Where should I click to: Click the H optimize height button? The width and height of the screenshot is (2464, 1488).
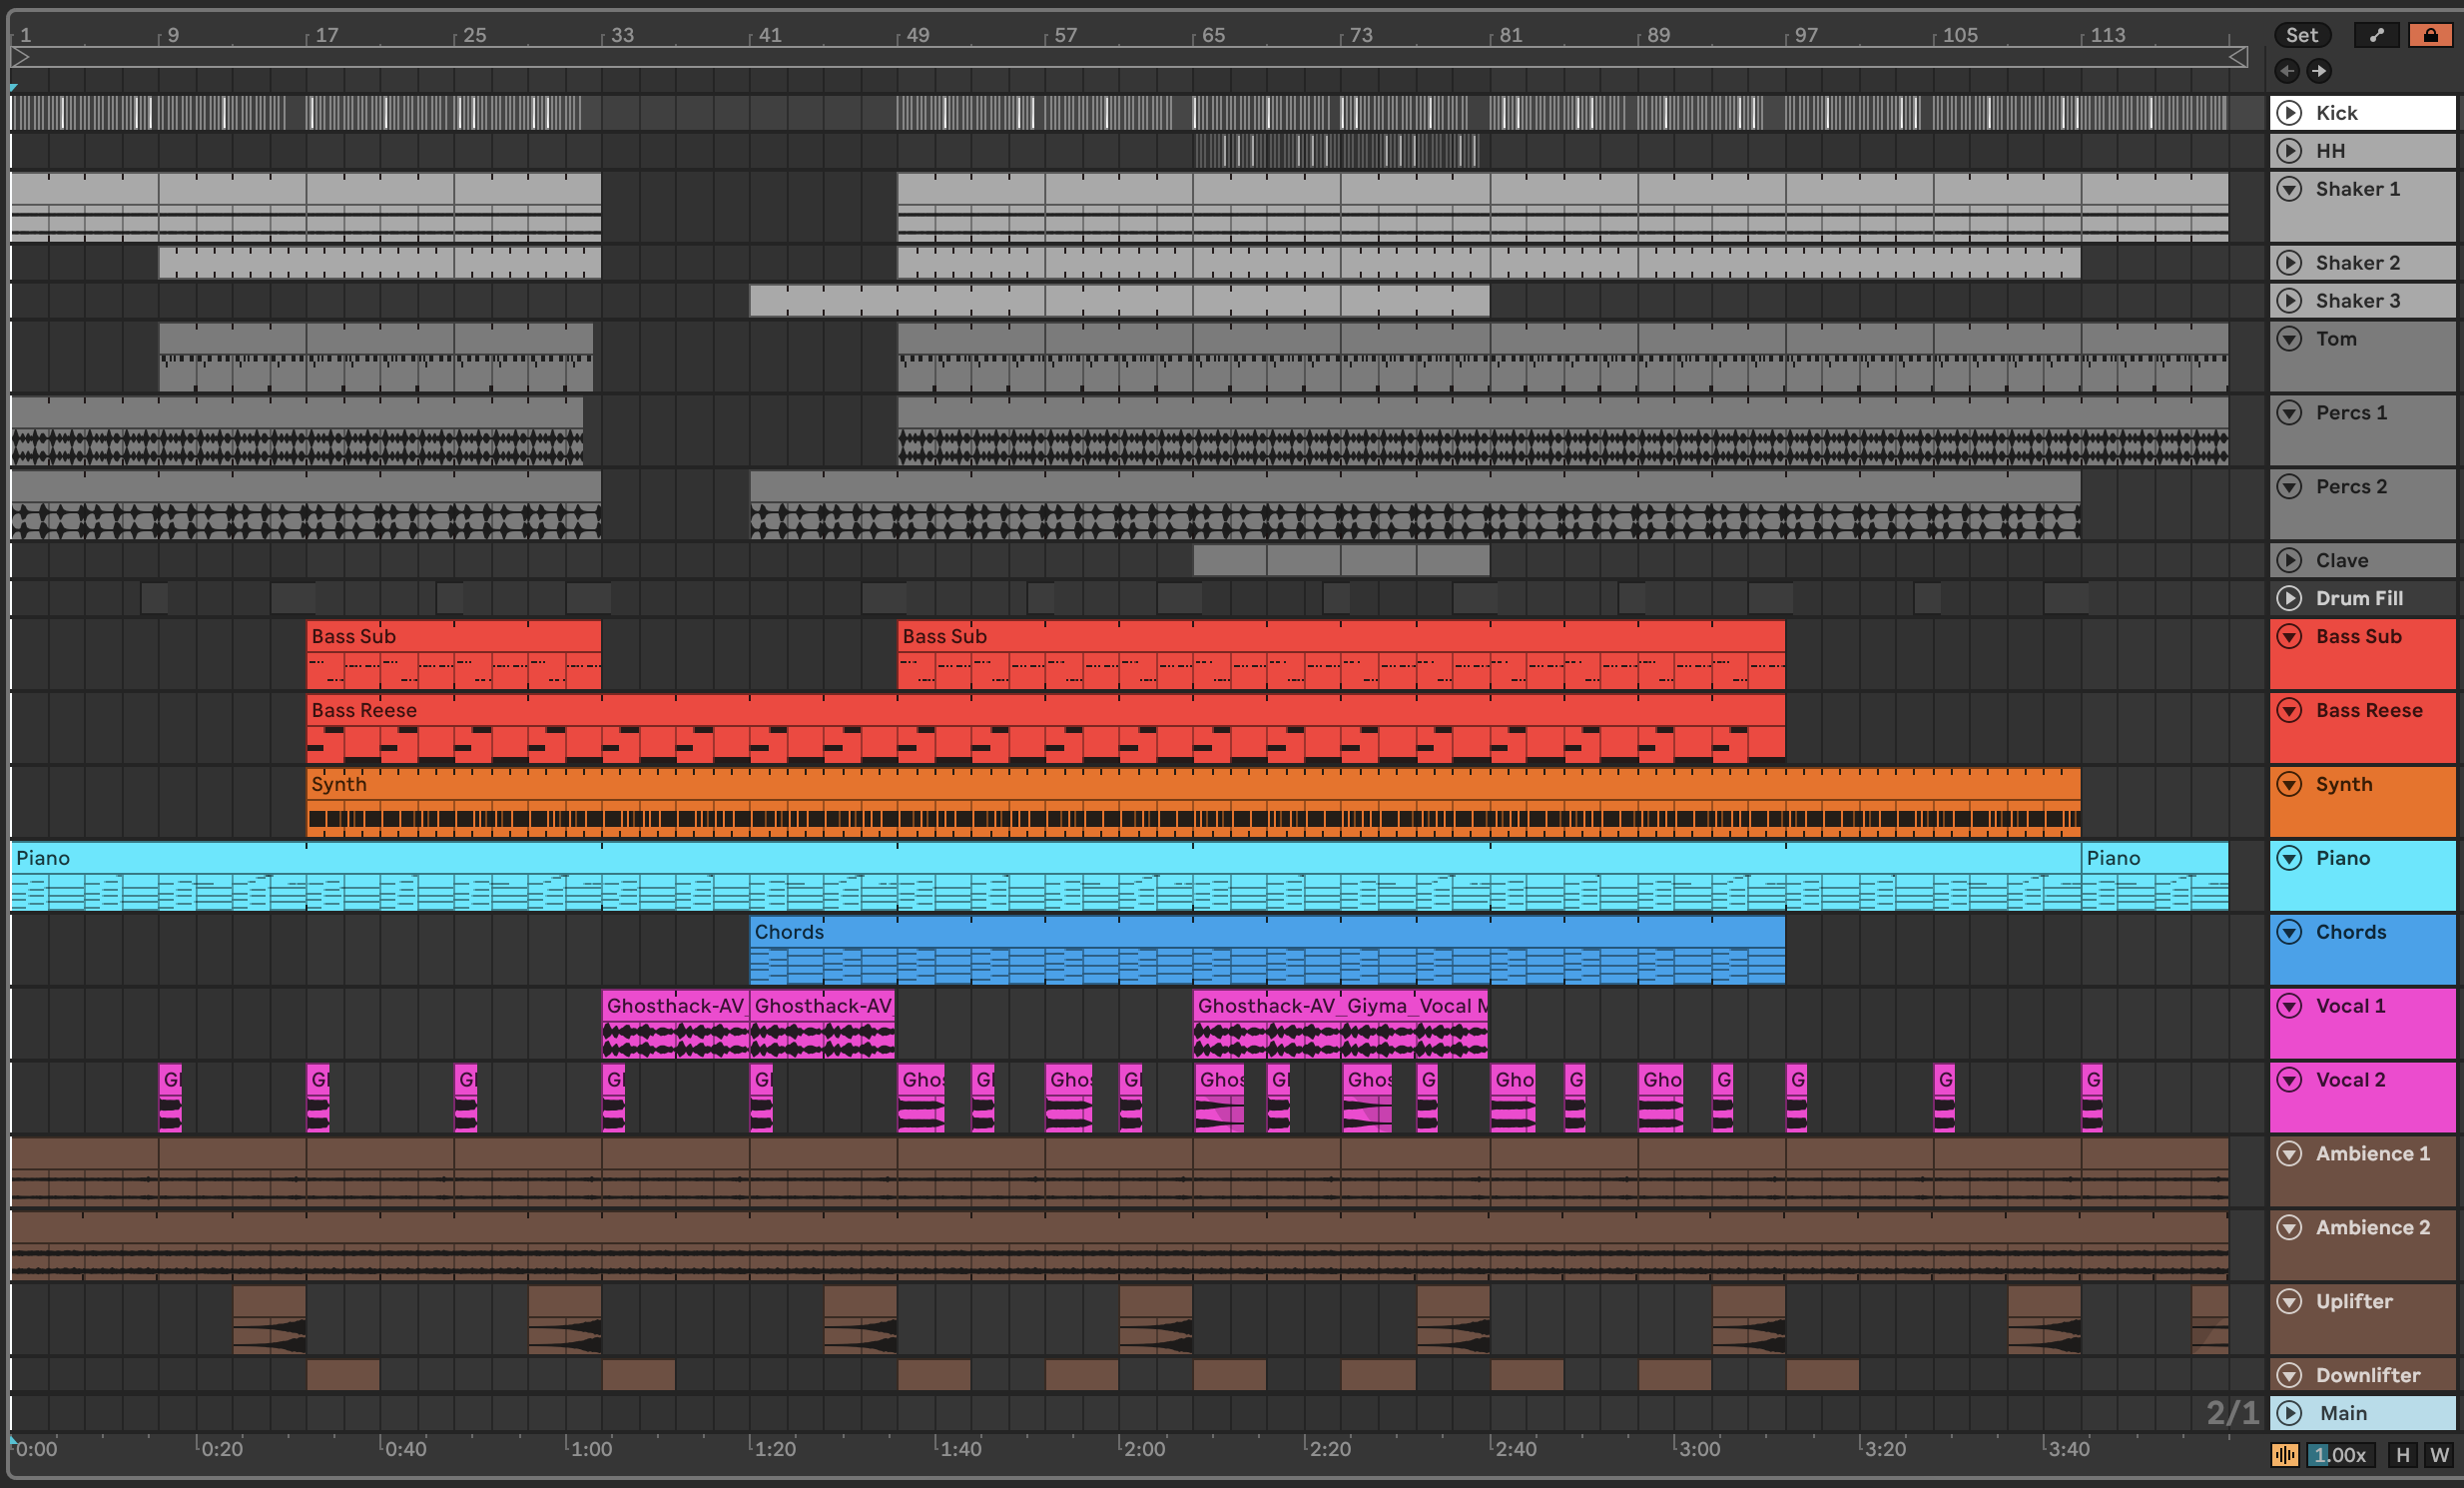coord(2402,1455)
